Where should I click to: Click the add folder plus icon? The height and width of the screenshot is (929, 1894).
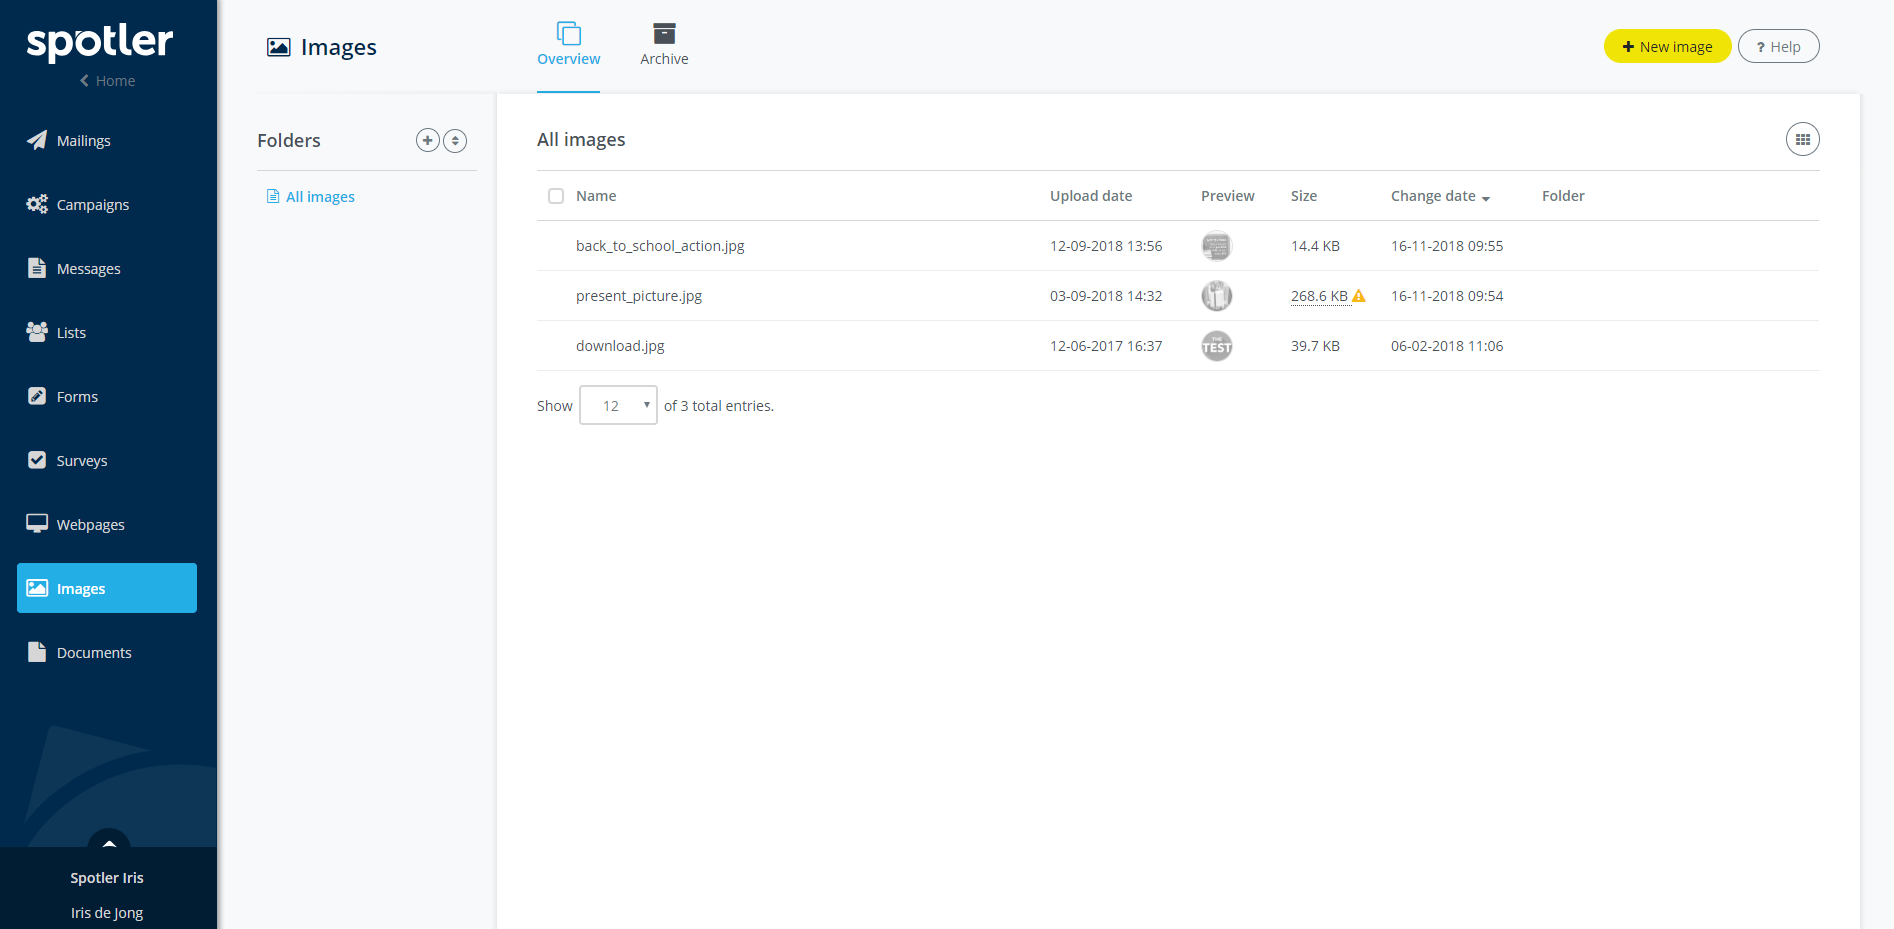[427, 141]
